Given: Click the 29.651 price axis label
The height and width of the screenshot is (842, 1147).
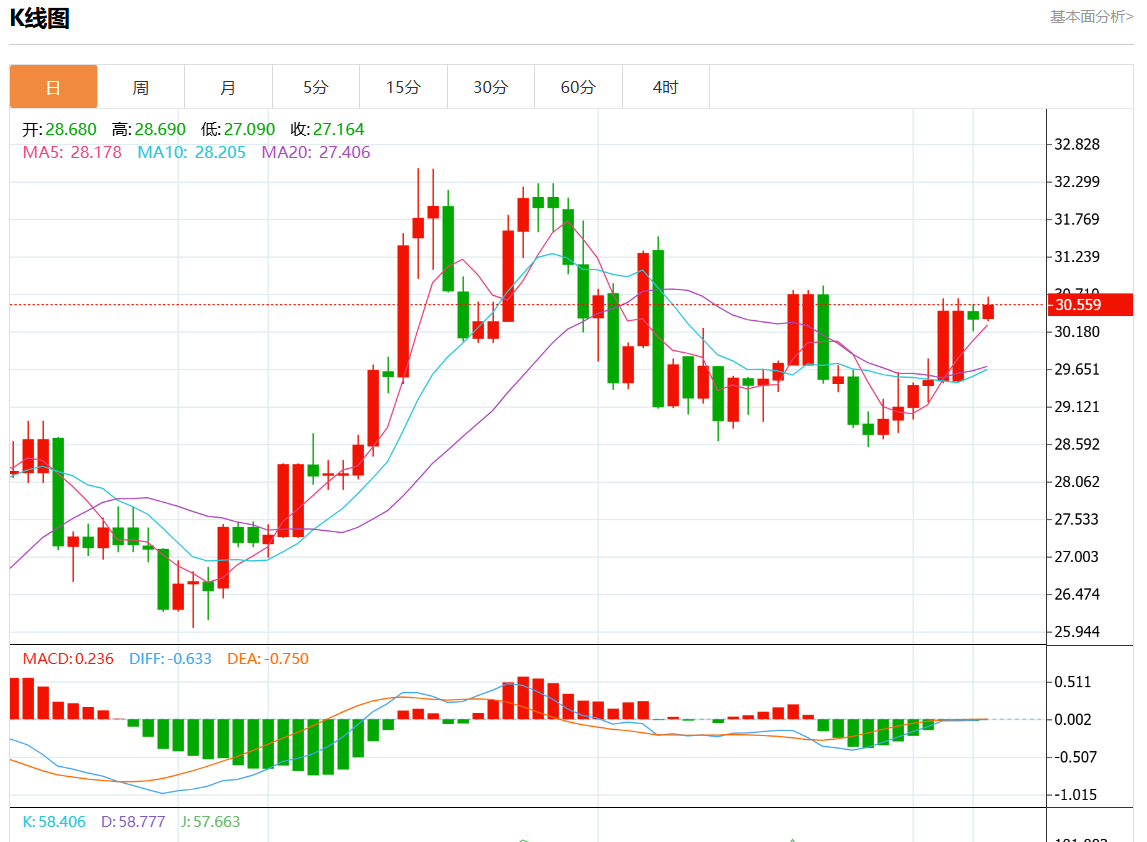Looking at the screenshot, I should click(1077, 369).
